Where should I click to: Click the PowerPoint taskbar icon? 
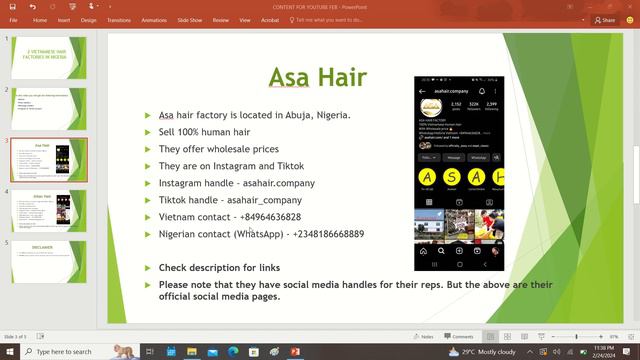click(x=295, y=351)
